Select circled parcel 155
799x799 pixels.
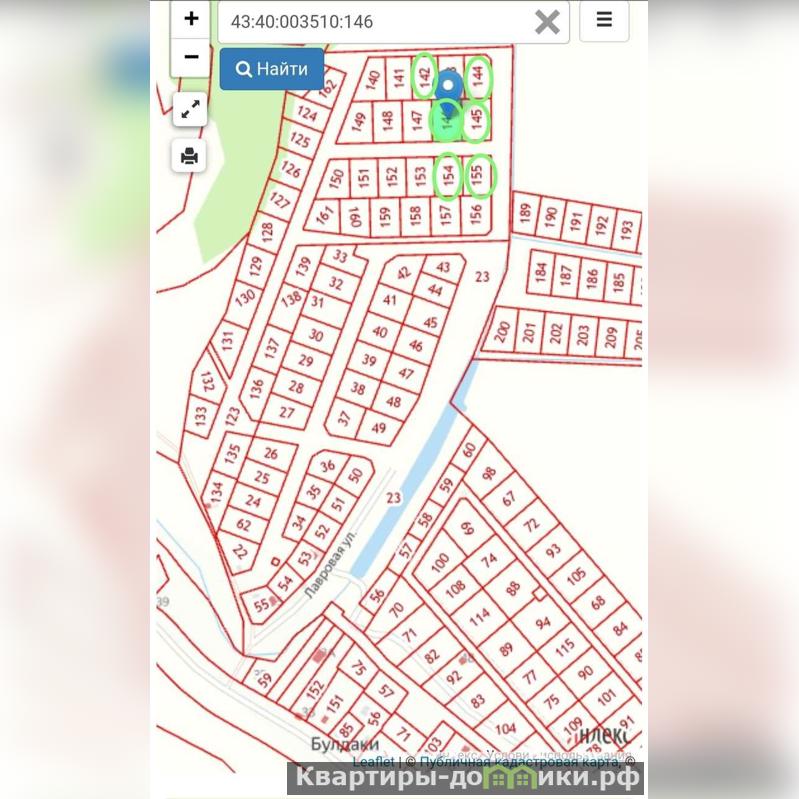pos(480,176)
